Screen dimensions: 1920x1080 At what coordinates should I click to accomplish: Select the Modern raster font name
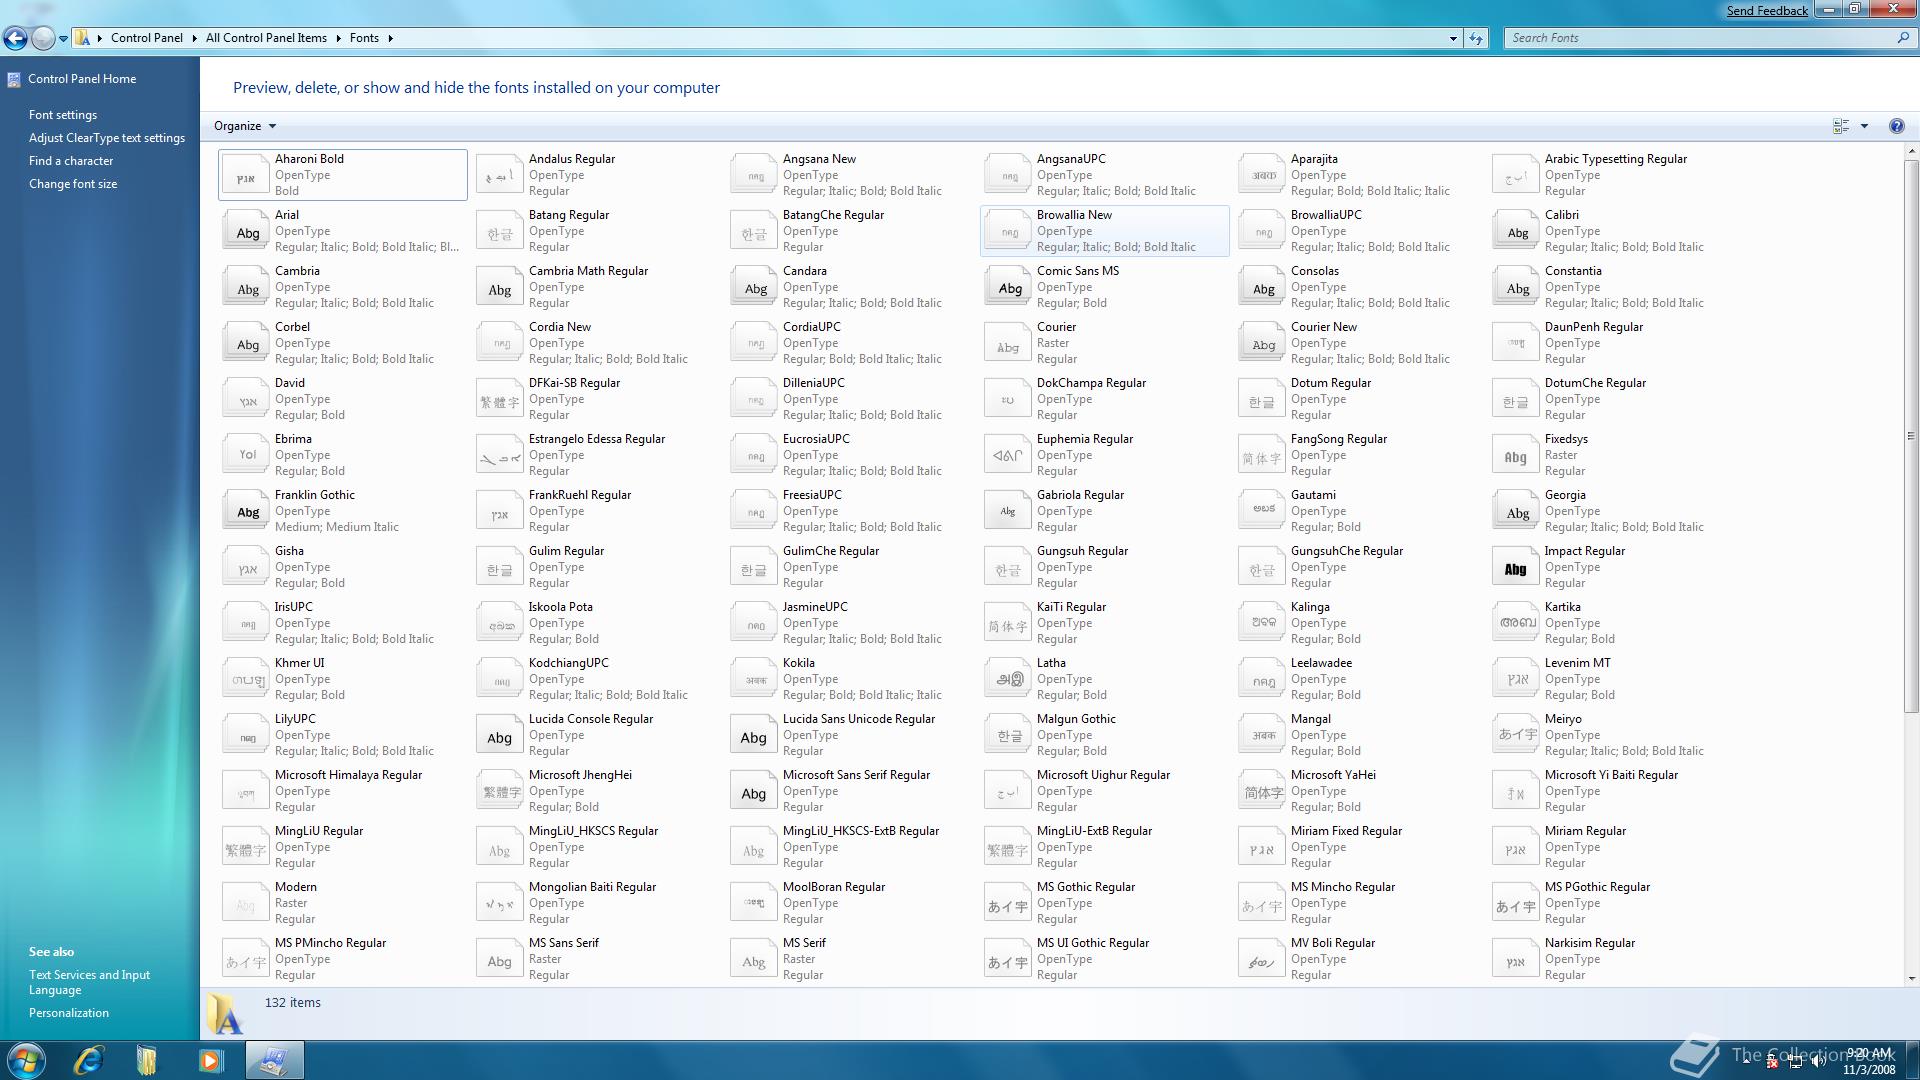(x=296, y=887)
